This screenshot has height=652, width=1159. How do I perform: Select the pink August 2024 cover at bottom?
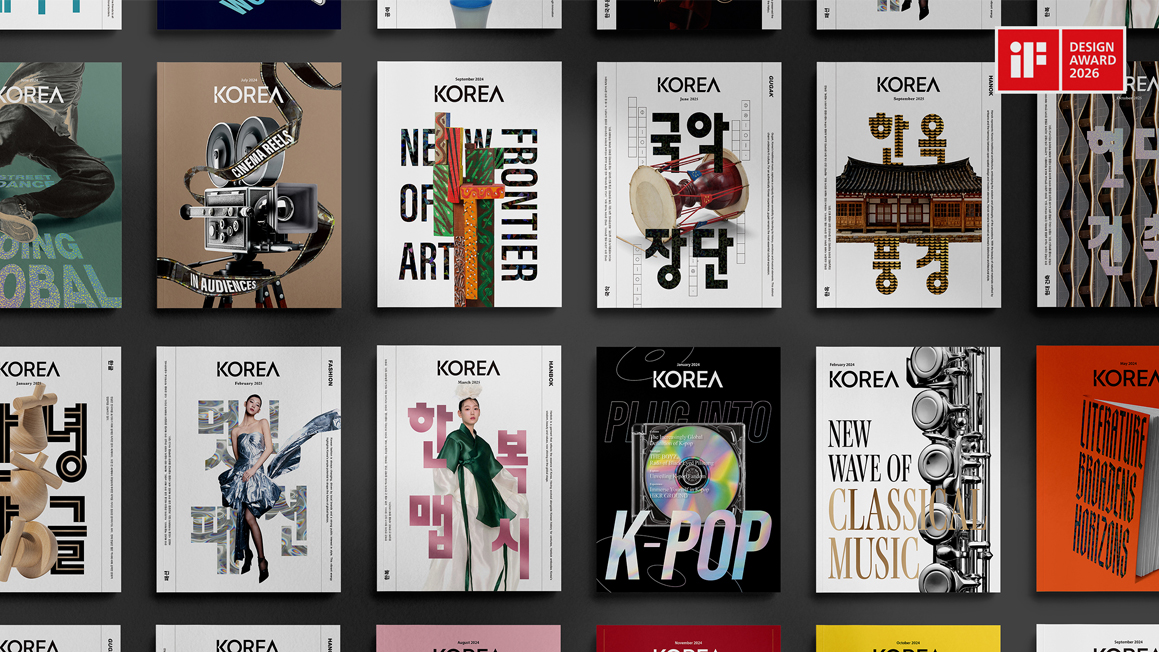pos(469,639)
